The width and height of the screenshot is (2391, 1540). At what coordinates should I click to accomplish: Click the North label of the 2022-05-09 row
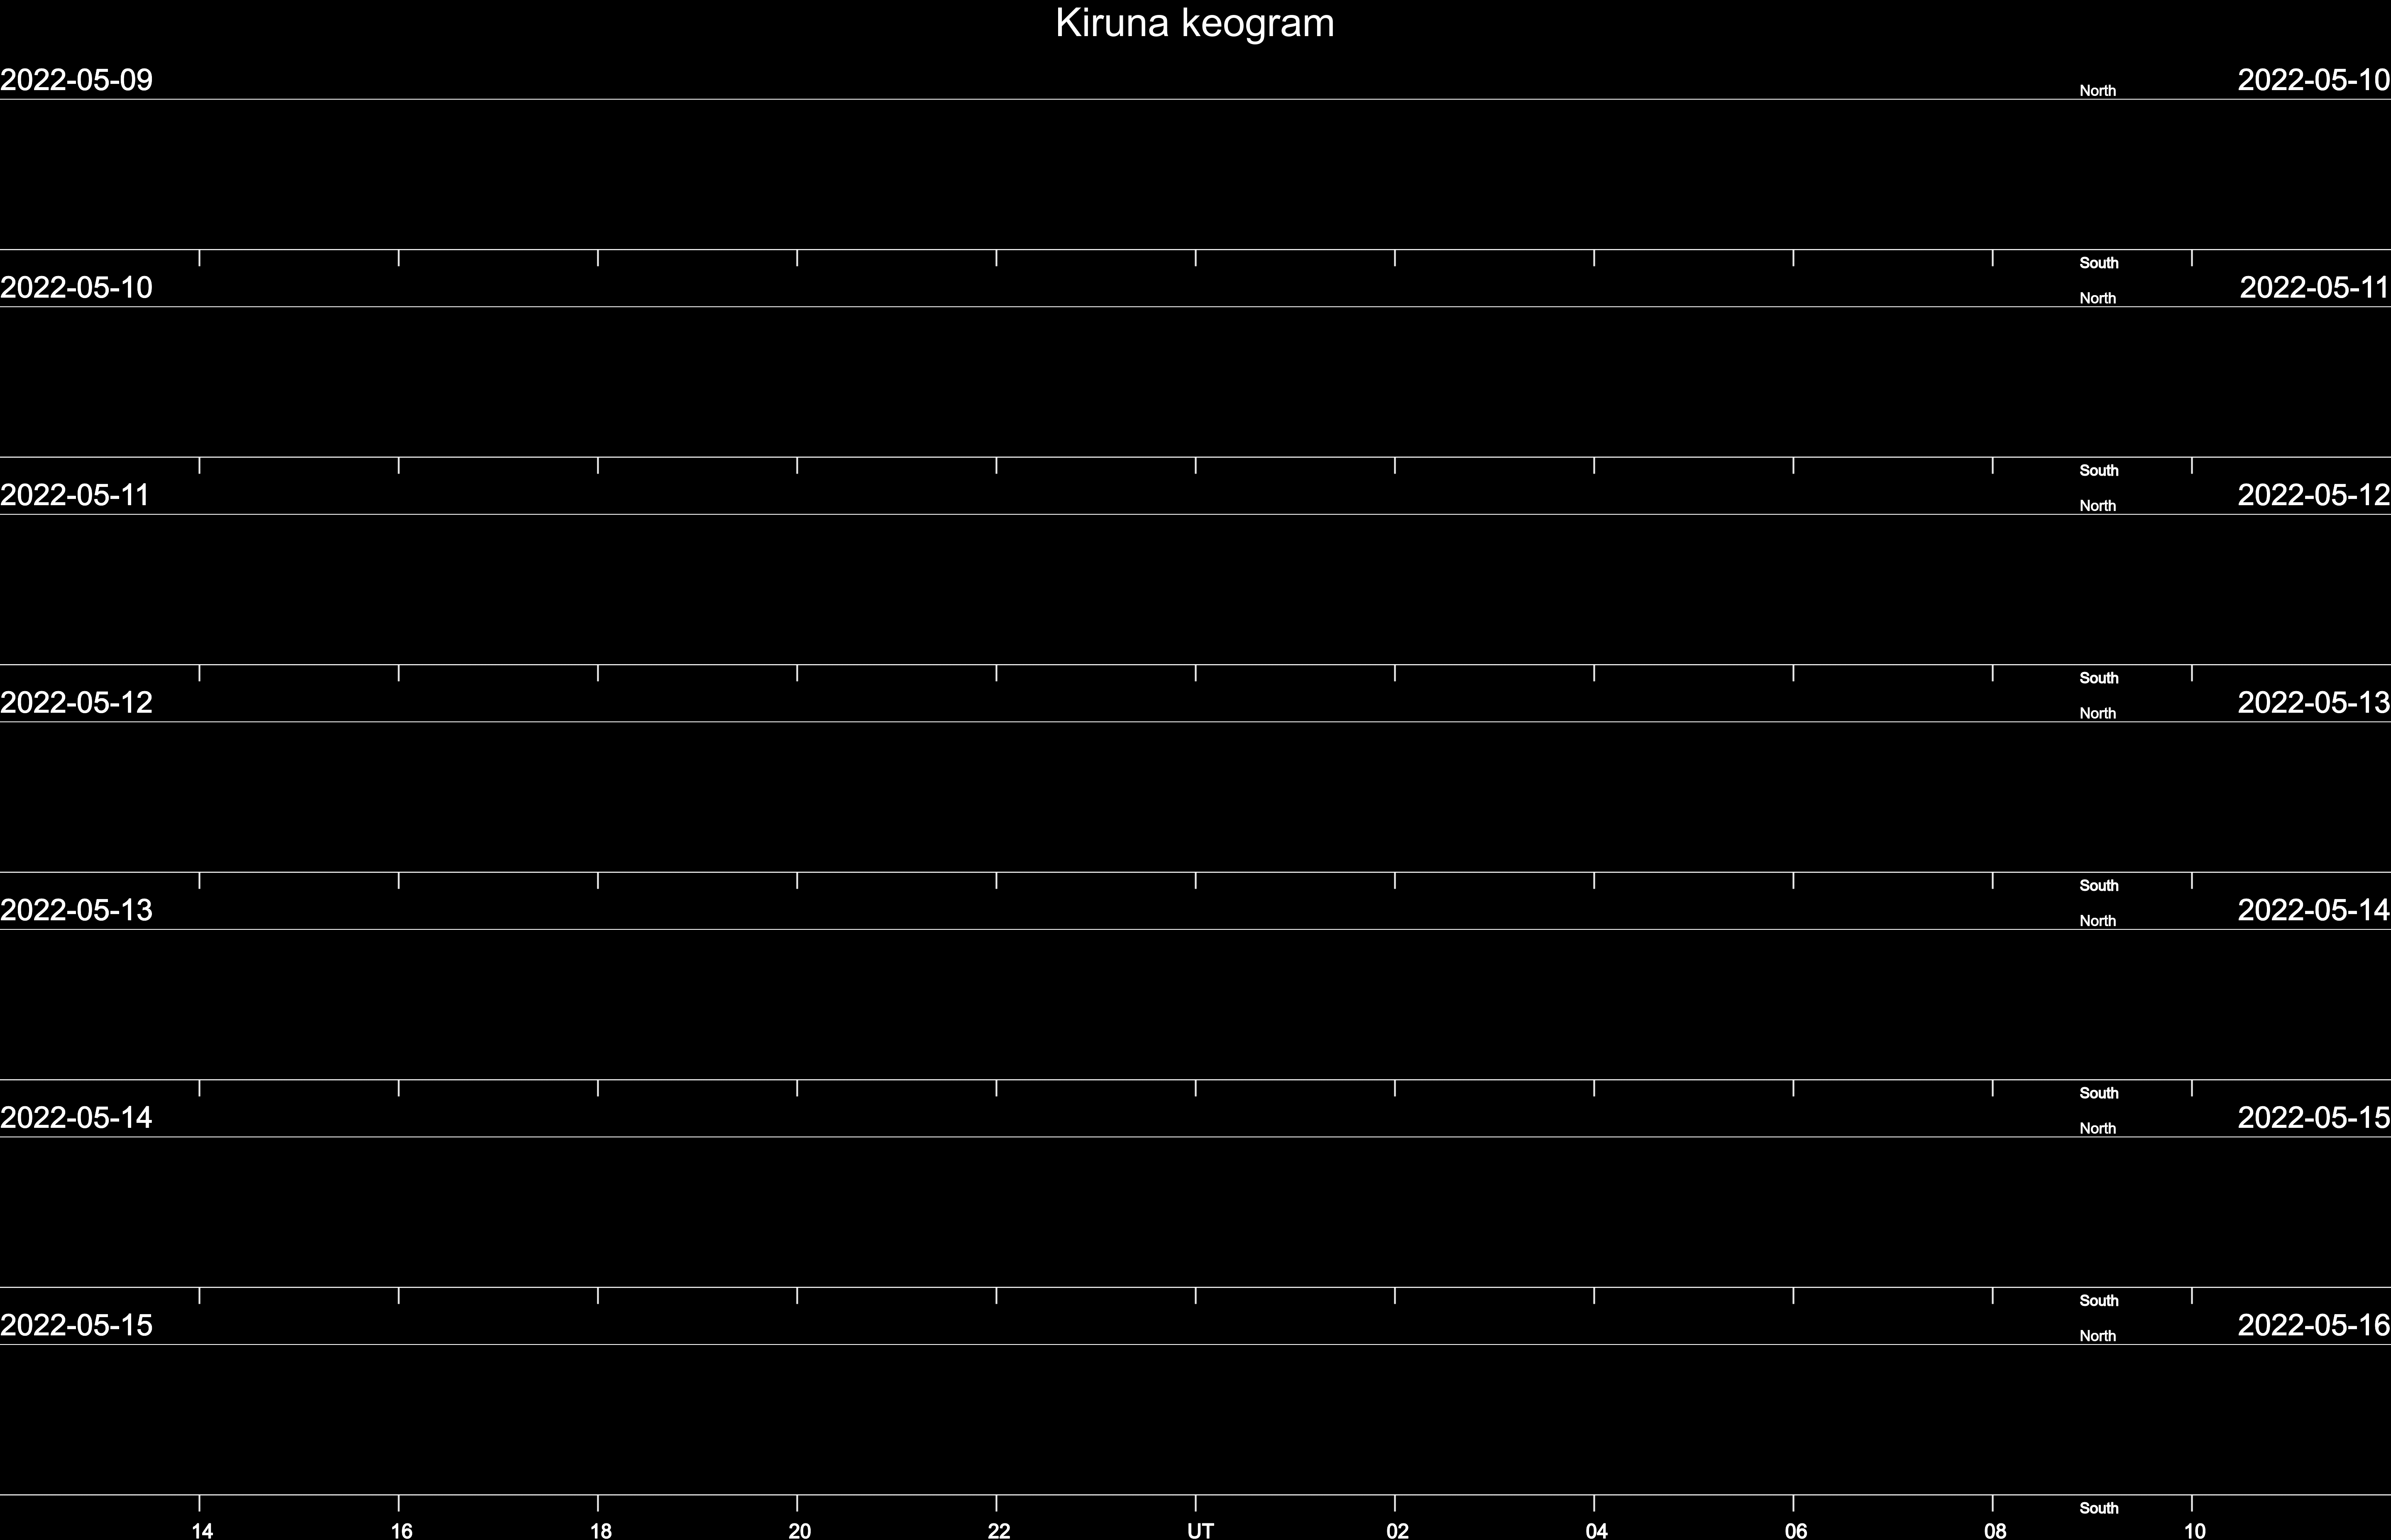pyautogui.click(x=2097, y=91)
